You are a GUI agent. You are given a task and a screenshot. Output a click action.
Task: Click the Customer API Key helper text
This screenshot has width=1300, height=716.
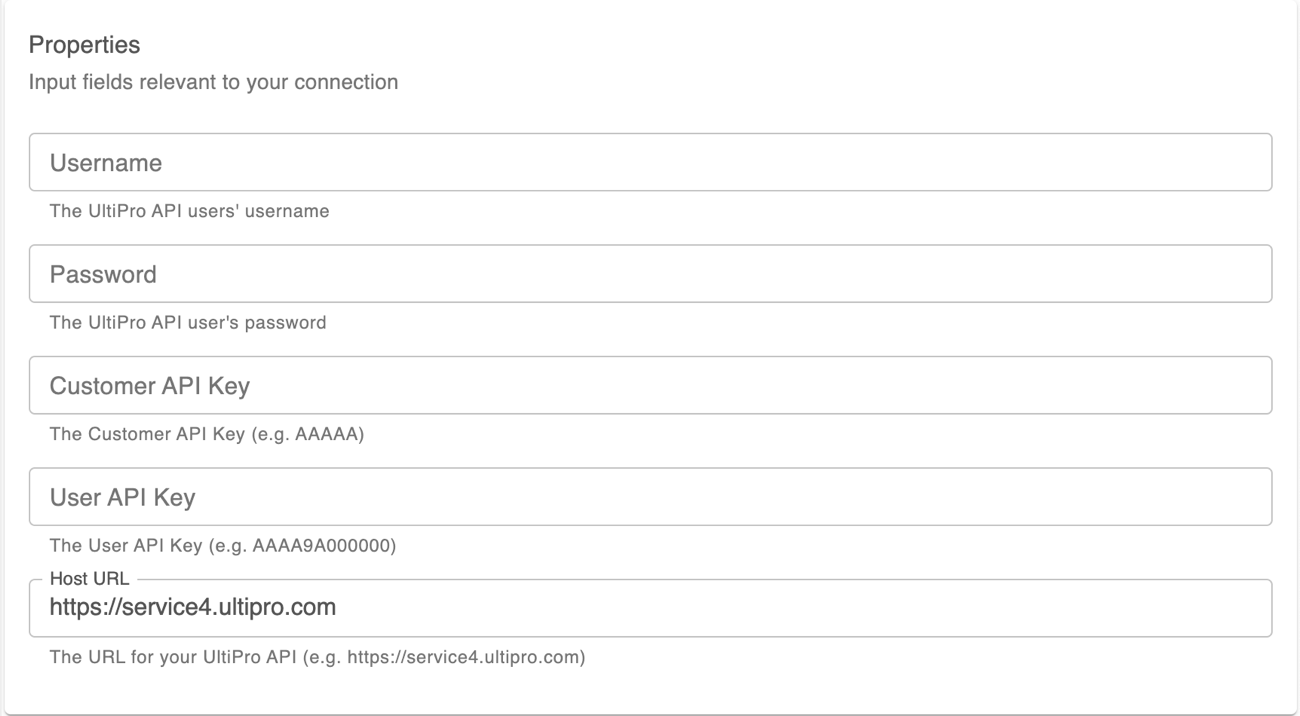click(206, 435)
